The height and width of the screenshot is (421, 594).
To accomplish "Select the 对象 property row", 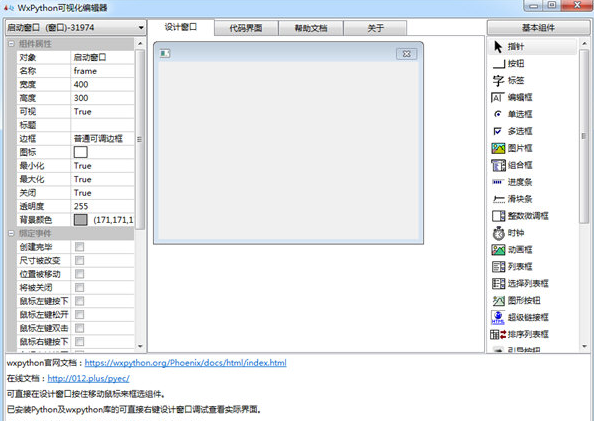I will (x=76, y=57).
